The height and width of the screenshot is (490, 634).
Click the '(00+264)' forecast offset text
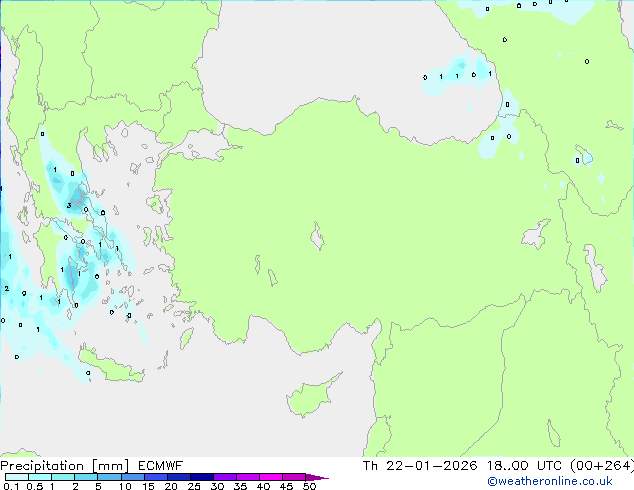pyautogui.click(x=602, y=466)
